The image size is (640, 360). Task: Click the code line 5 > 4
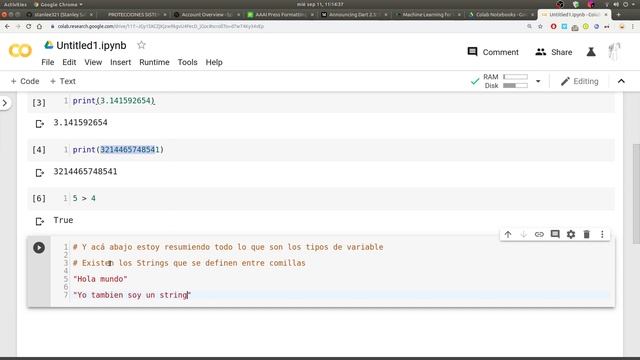tap(84, 198)
